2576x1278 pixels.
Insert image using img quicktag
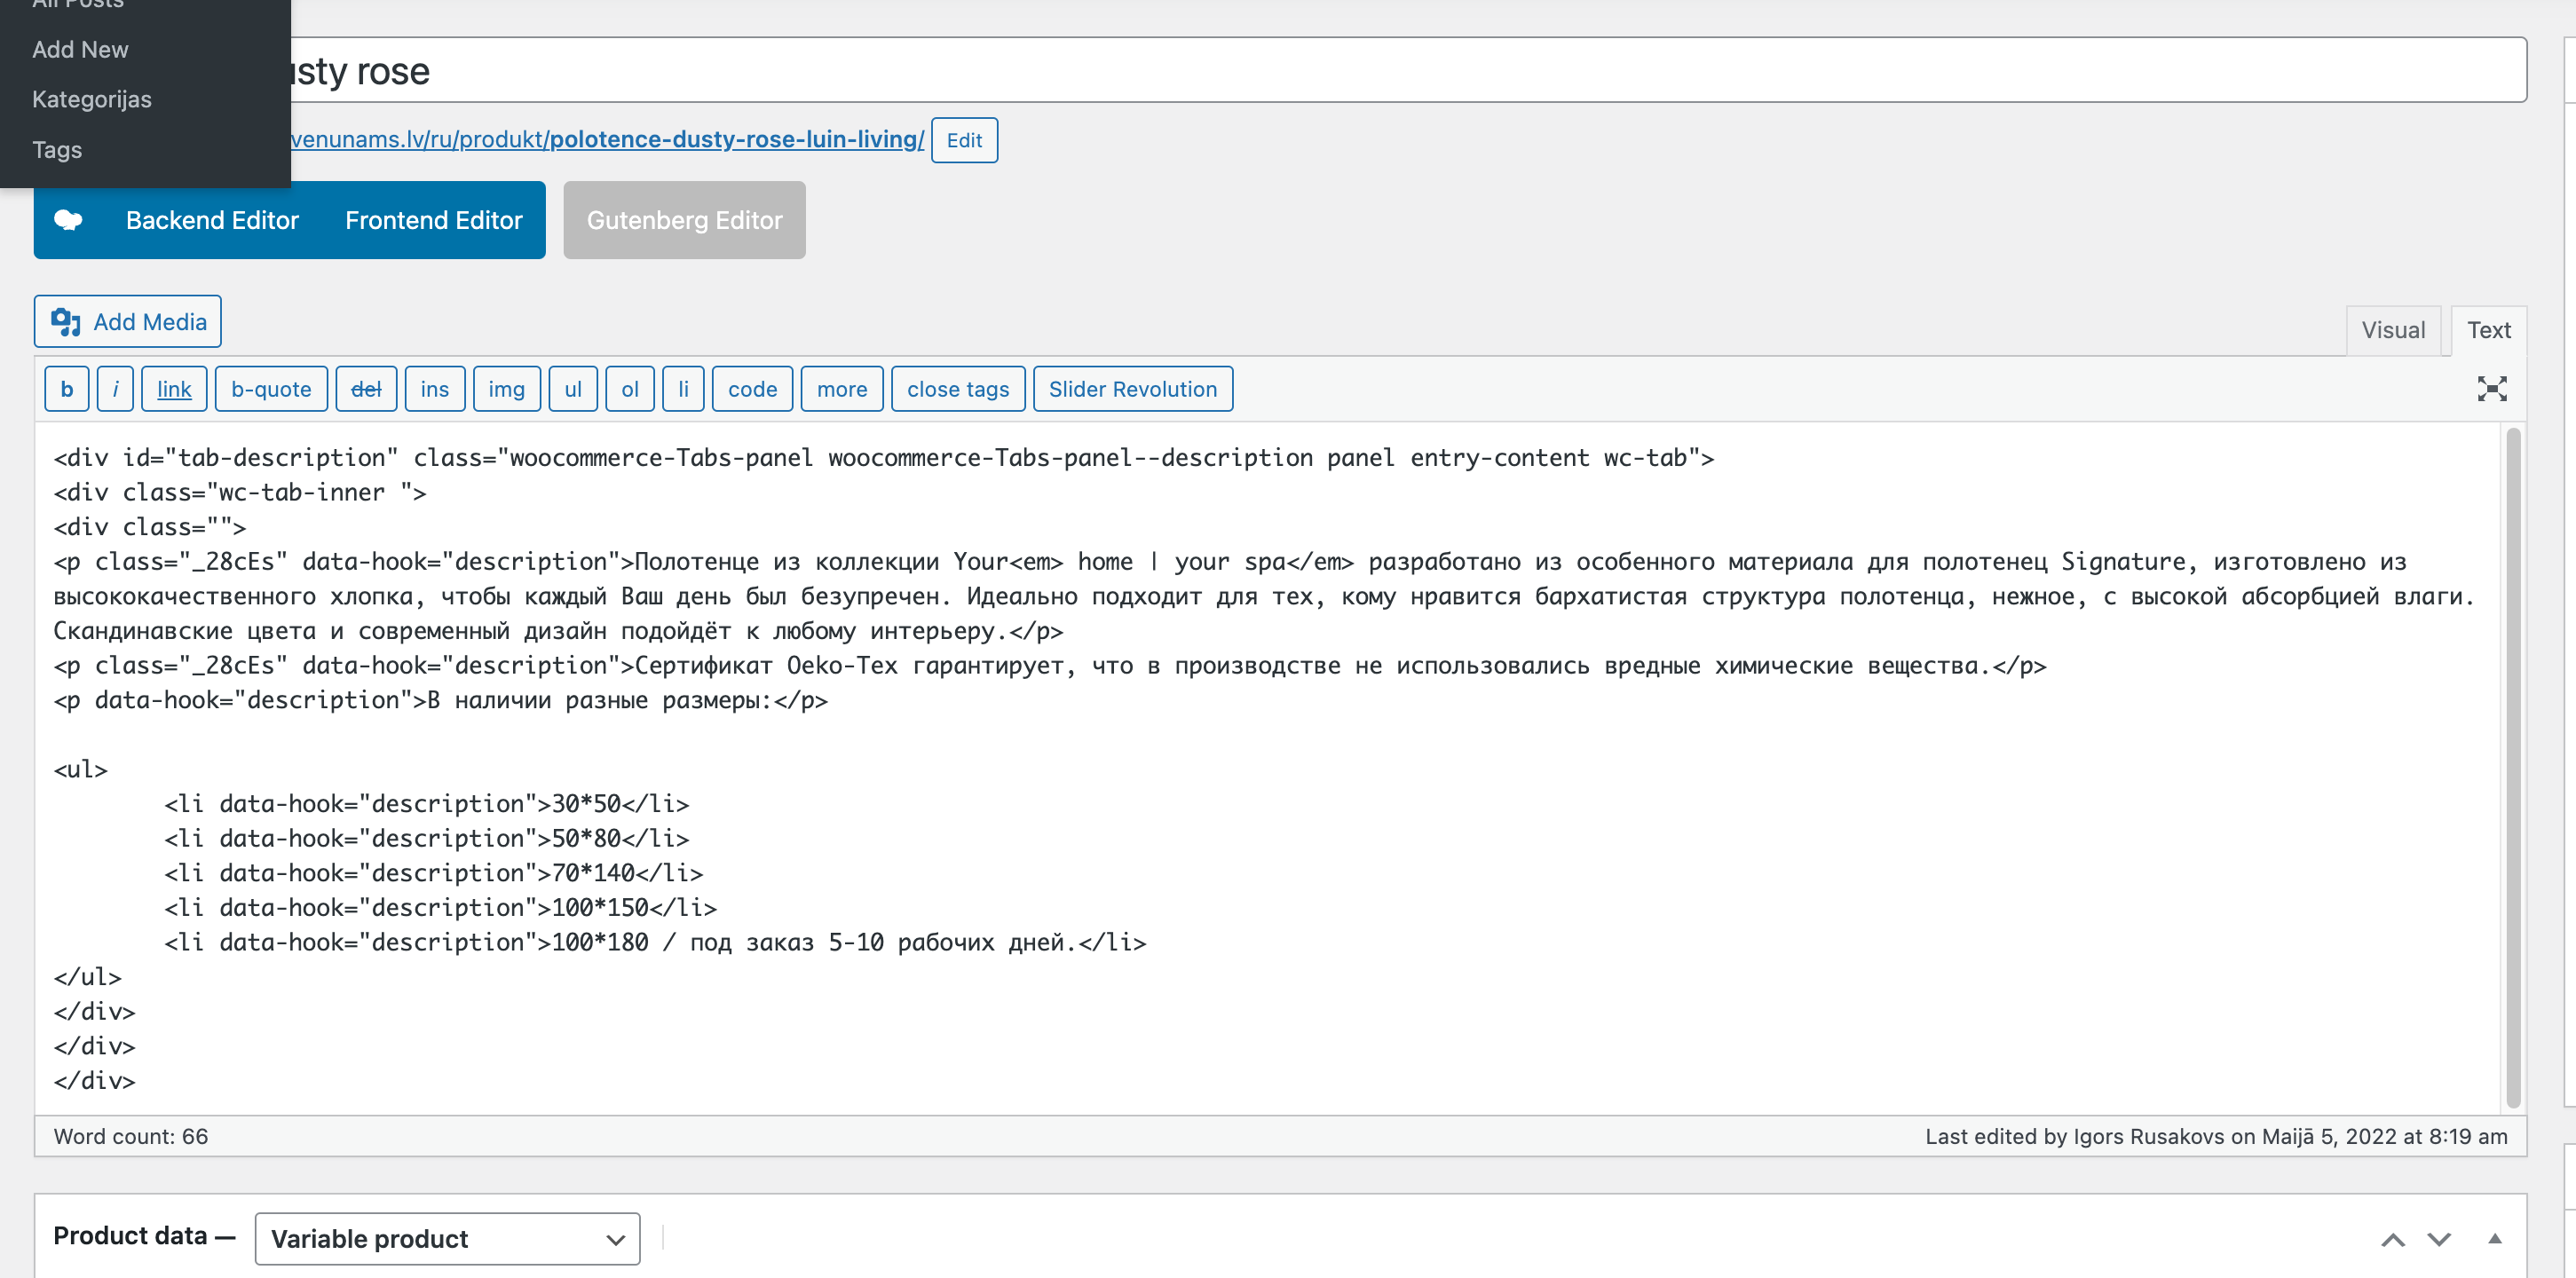click(x=506, y=389)
